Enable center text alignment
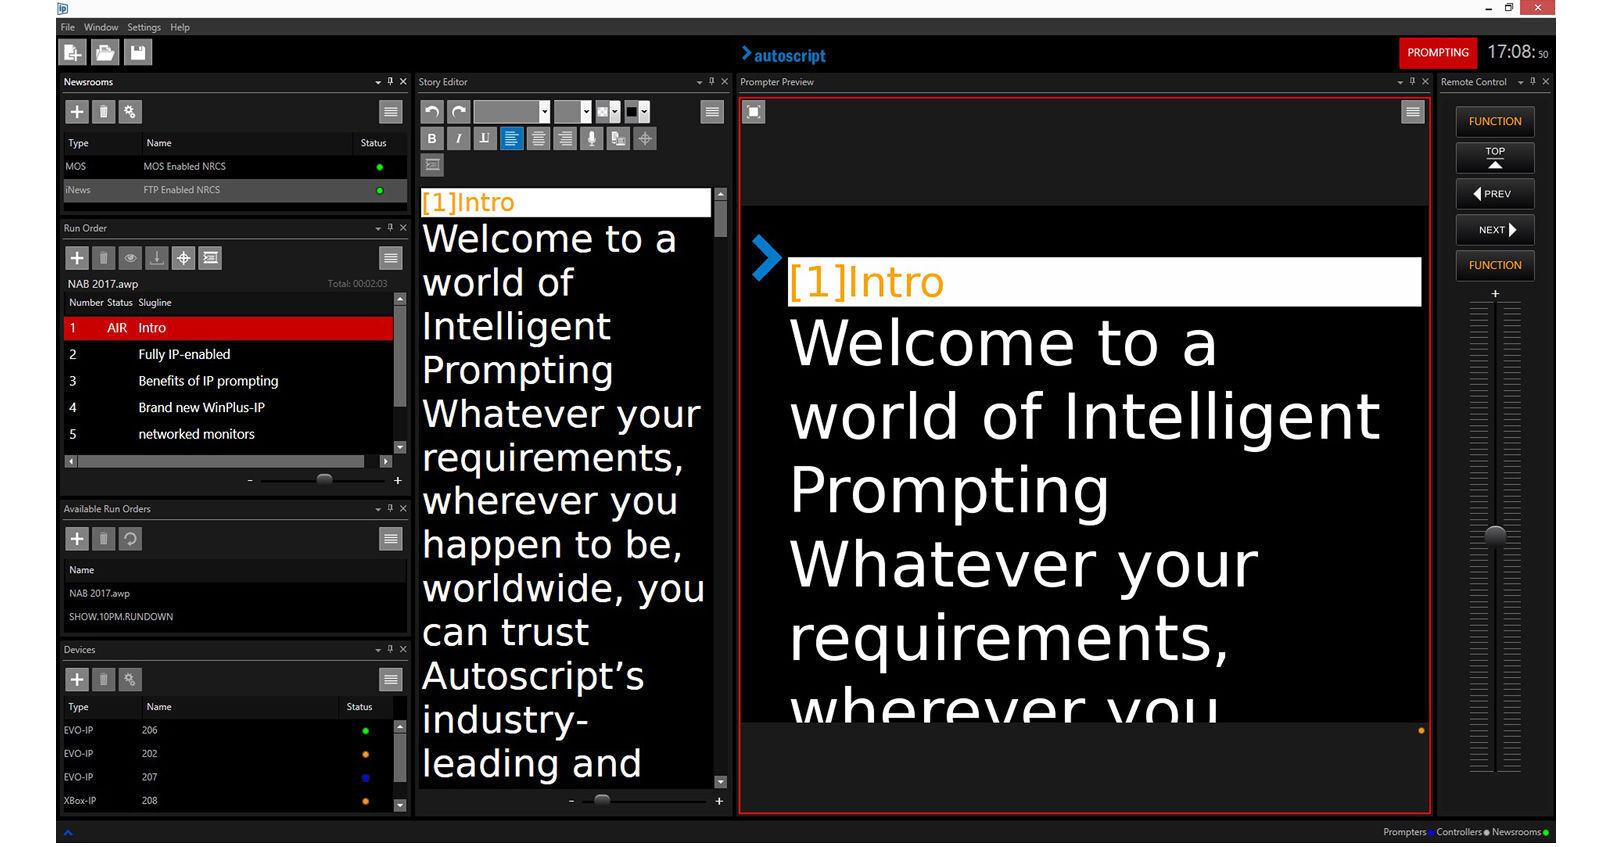 pos(539,139)
